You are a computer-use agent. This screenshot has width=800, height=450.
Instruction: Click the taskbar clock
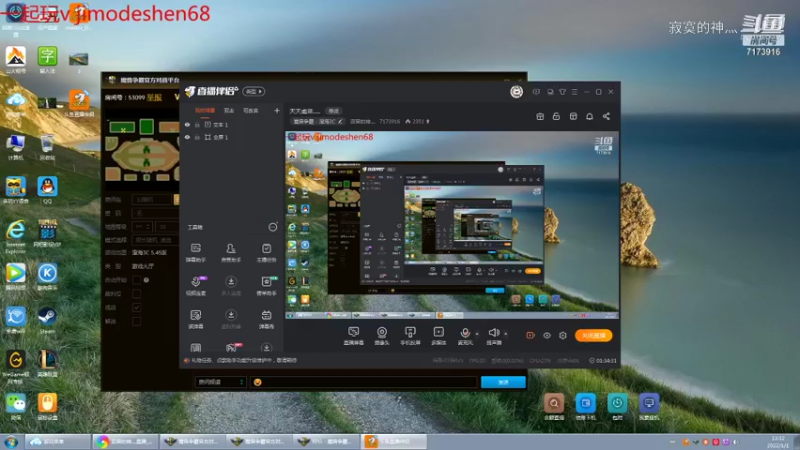click(x=779, y=442)
